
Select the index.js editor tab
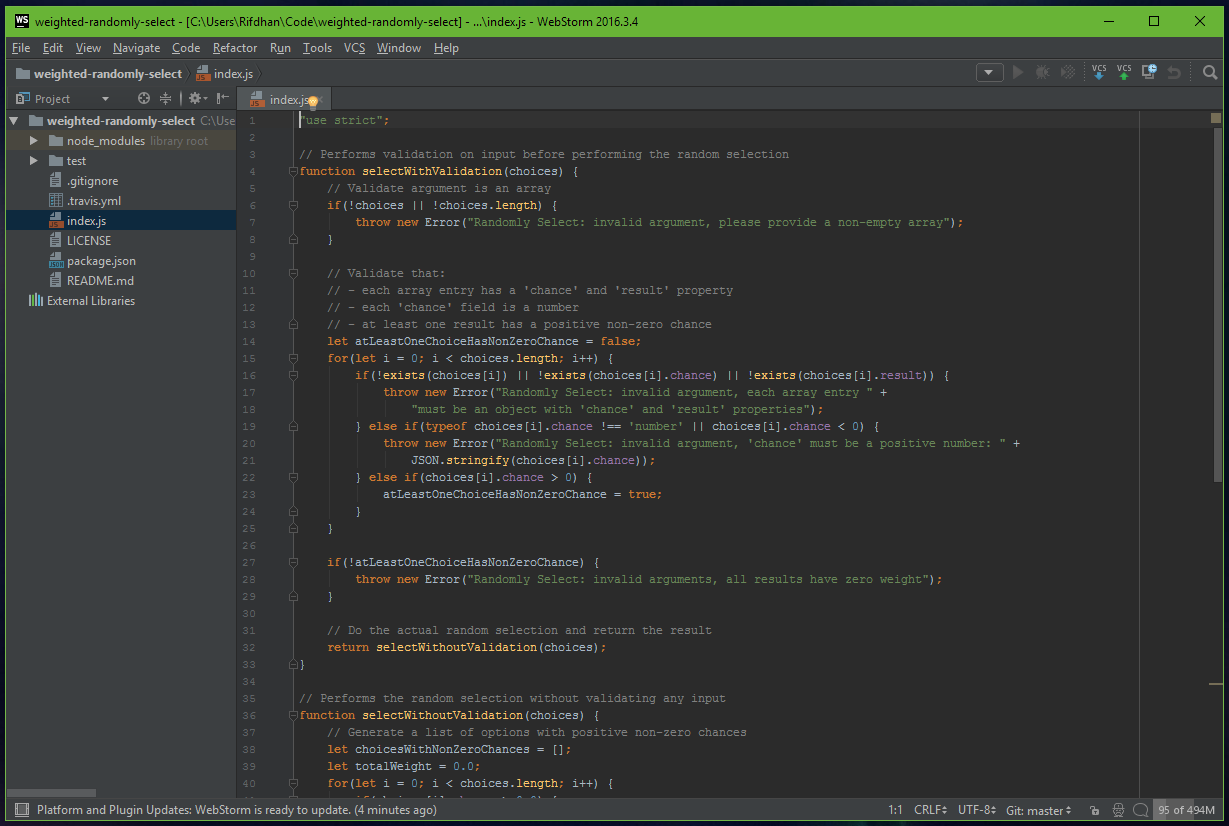288,99
